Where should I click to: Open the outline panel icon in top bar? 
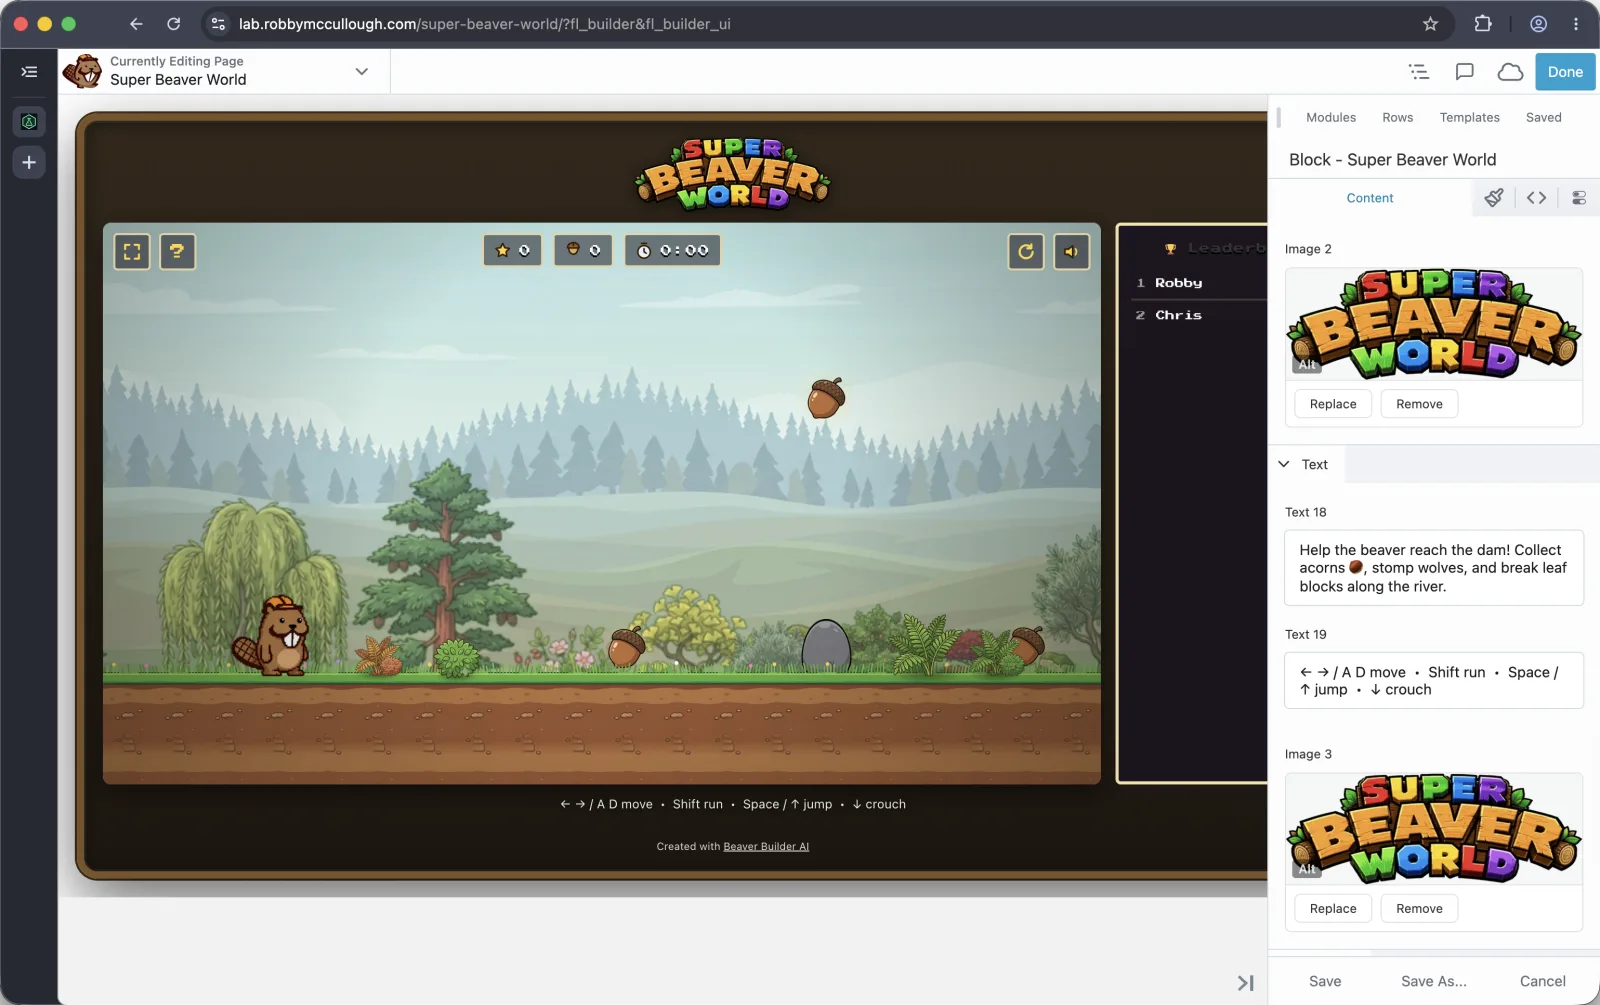1419,72
